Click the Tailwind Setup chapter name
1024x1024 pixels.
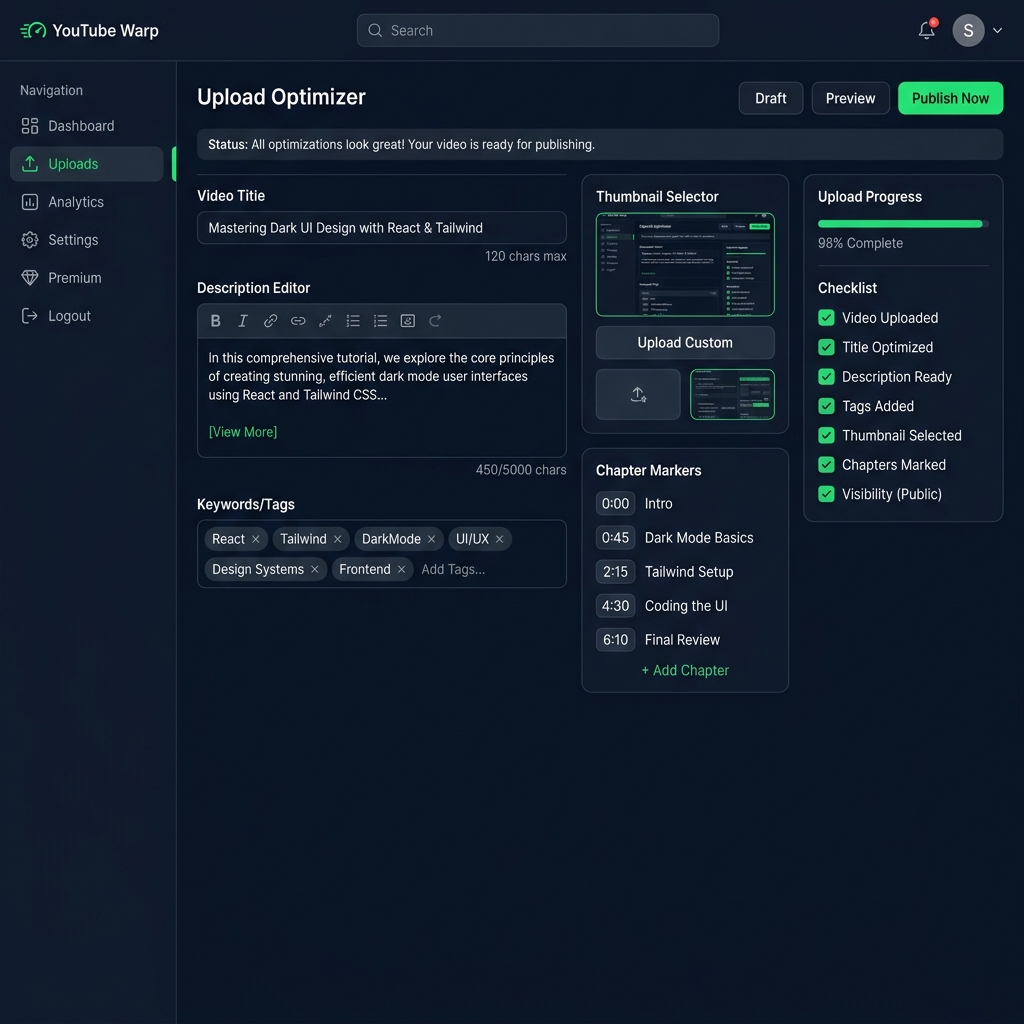tap(689, 571)
